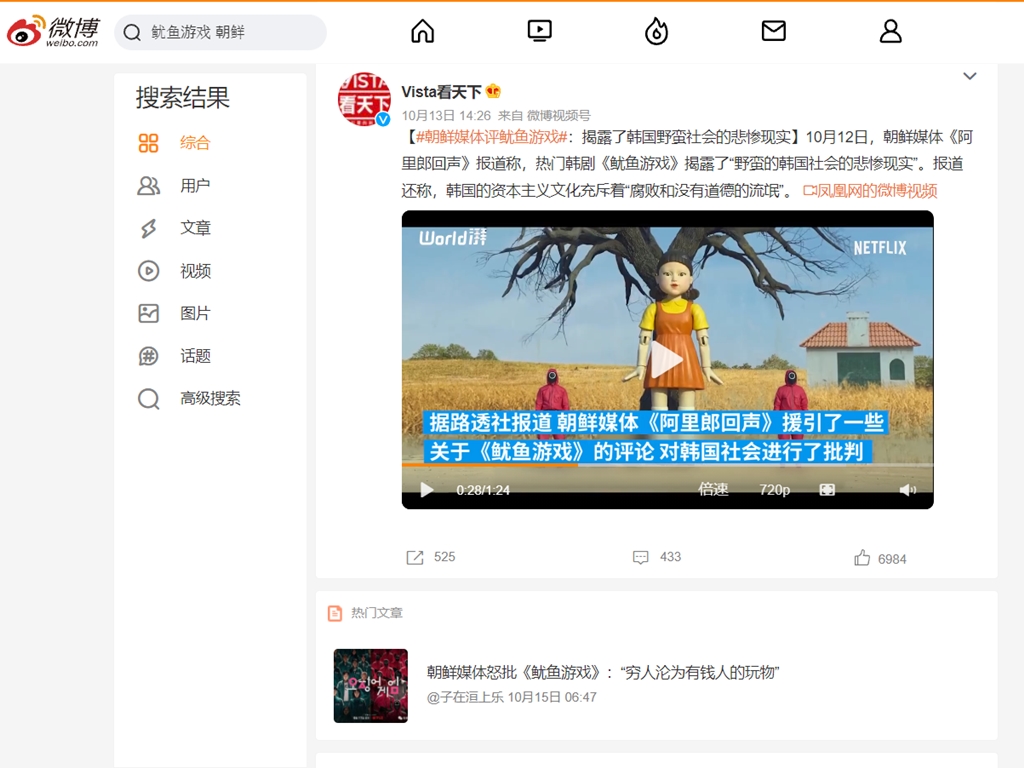
Task: Click the 高级搜索 magnifier icon
Action: click(x=148, y=398)
